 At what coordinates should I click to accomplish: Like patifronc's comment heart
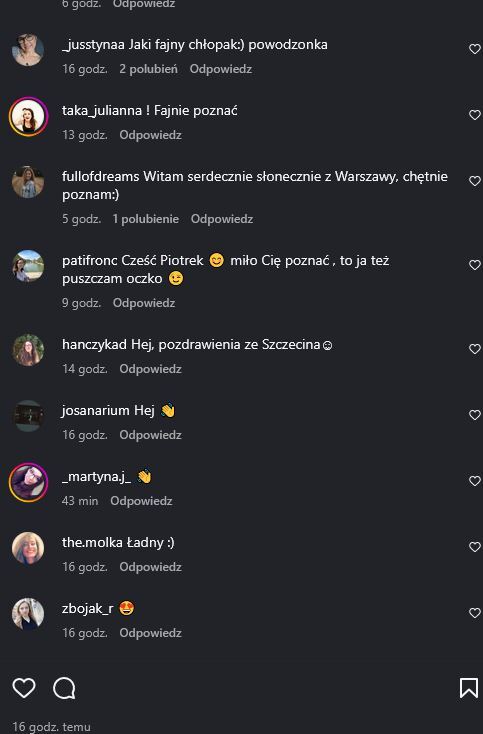coord(475,265)
